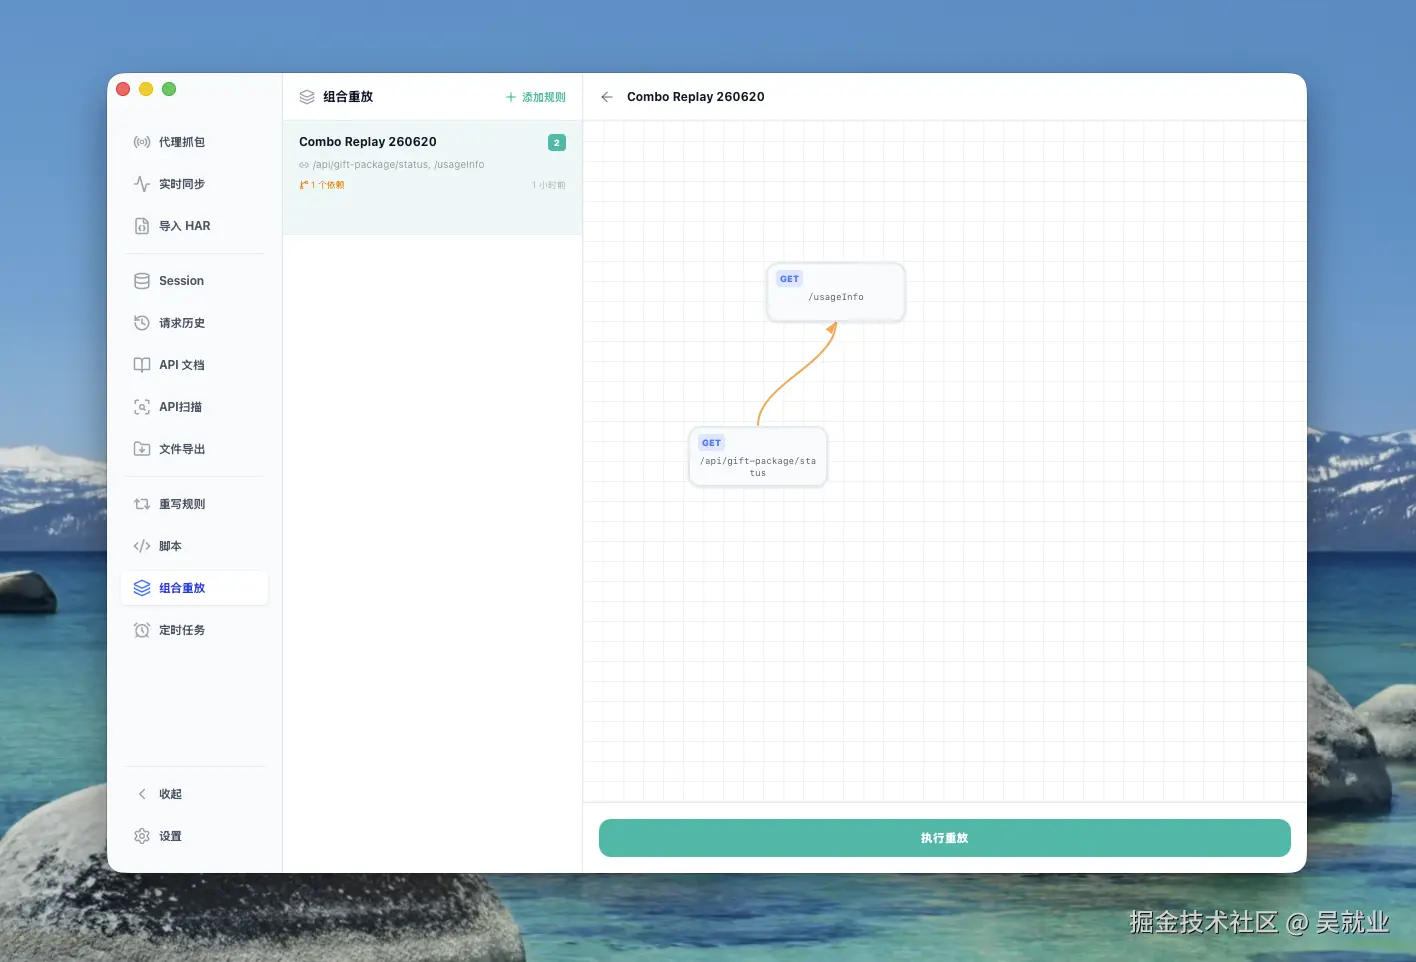Click the path text /api/gift-package/status, /usageInfo
Image resolution: width=1416 pixels, height=962 pixels.
coord(398,165)
